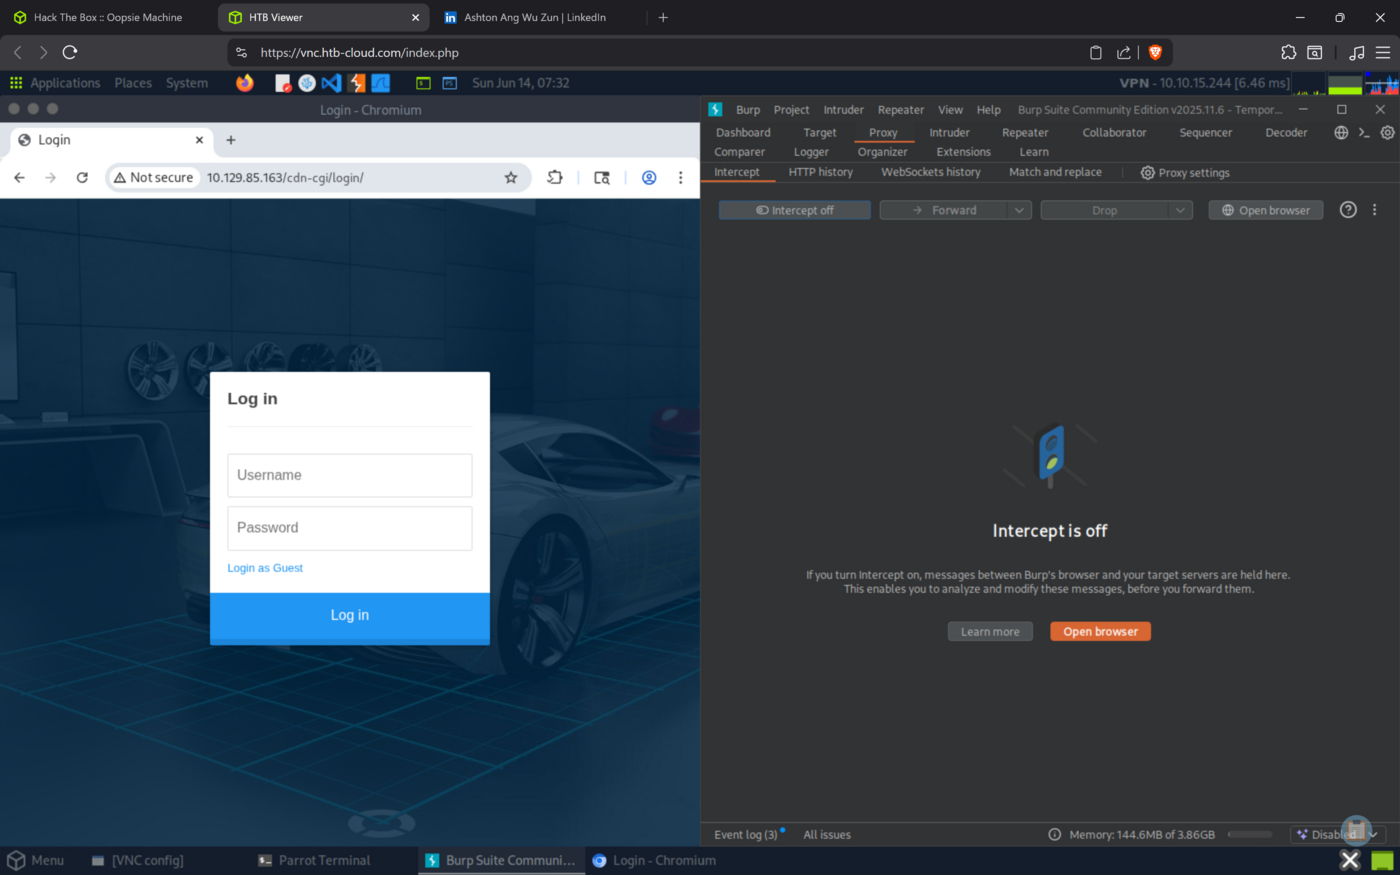Switch to the Repeater tool tab
Viewport: 1400px width, 875px height.
click(x=1025, y=132)
